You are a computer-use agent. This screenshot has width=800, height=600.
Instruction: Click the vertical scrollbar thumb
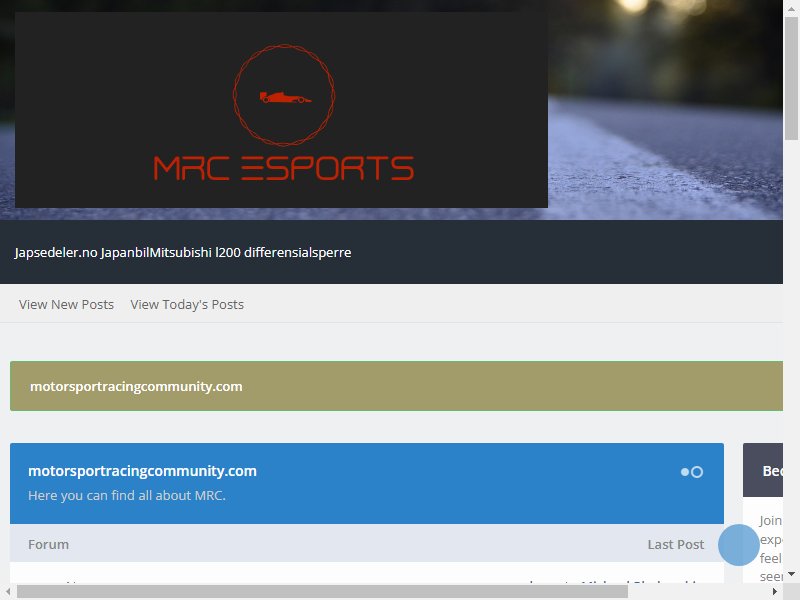tap(791, 78)
